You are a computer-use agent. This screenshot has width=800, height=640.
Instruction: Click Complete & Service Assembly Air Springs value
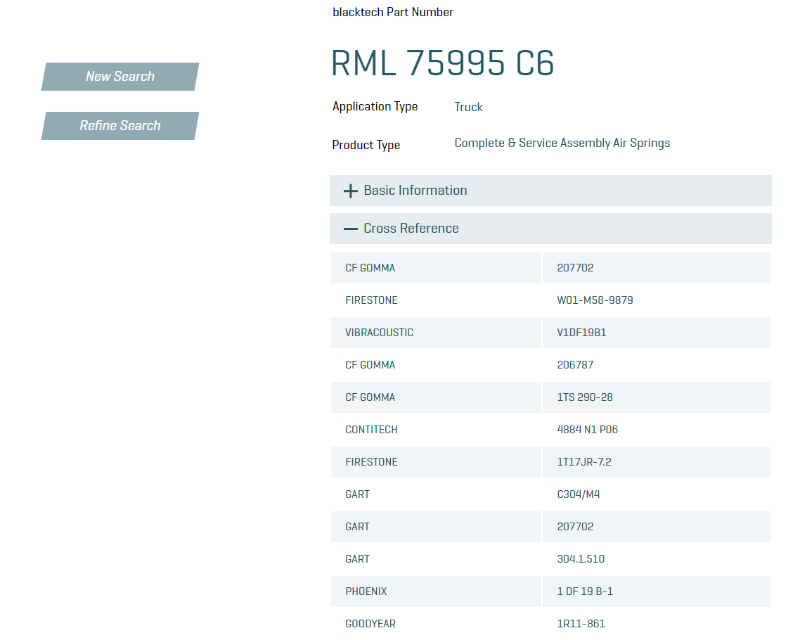tap(562, 143)
